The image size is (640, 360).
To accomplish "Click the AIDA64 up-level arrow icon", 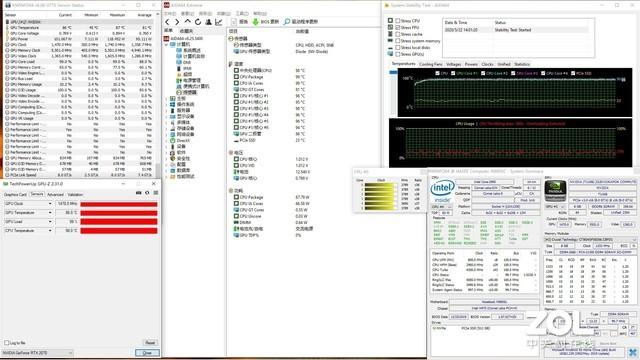I will tap(187, 22).
